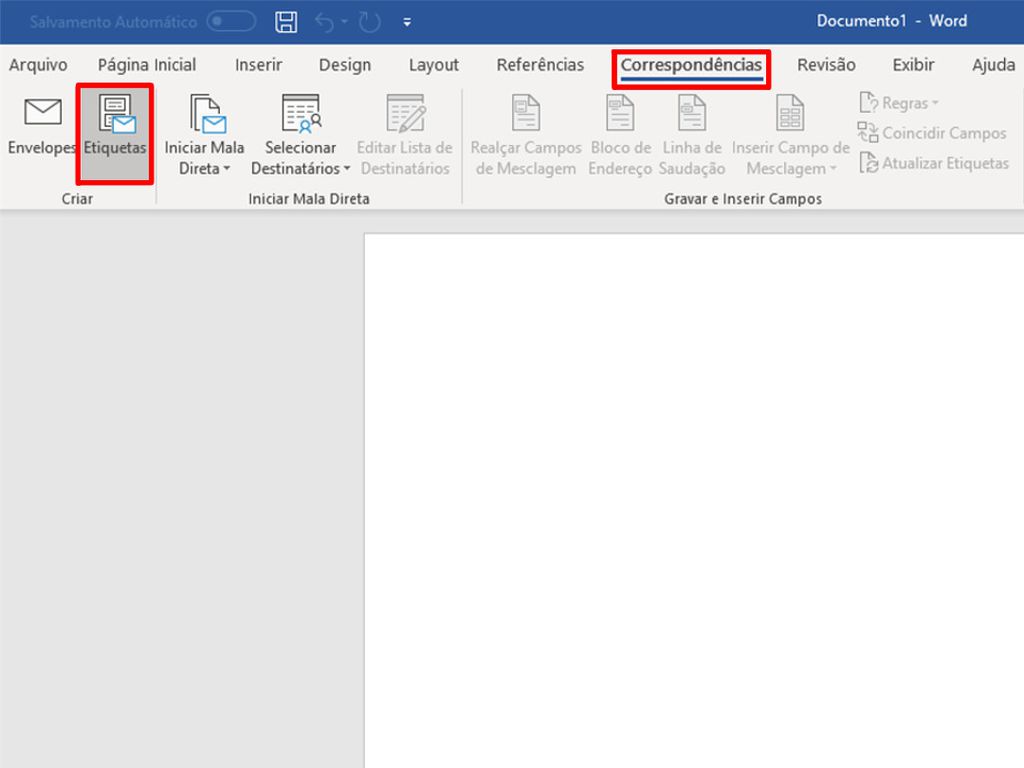Click the Envelopes icon
Screen dimensions: 1024x768
[x=42, y=112]
